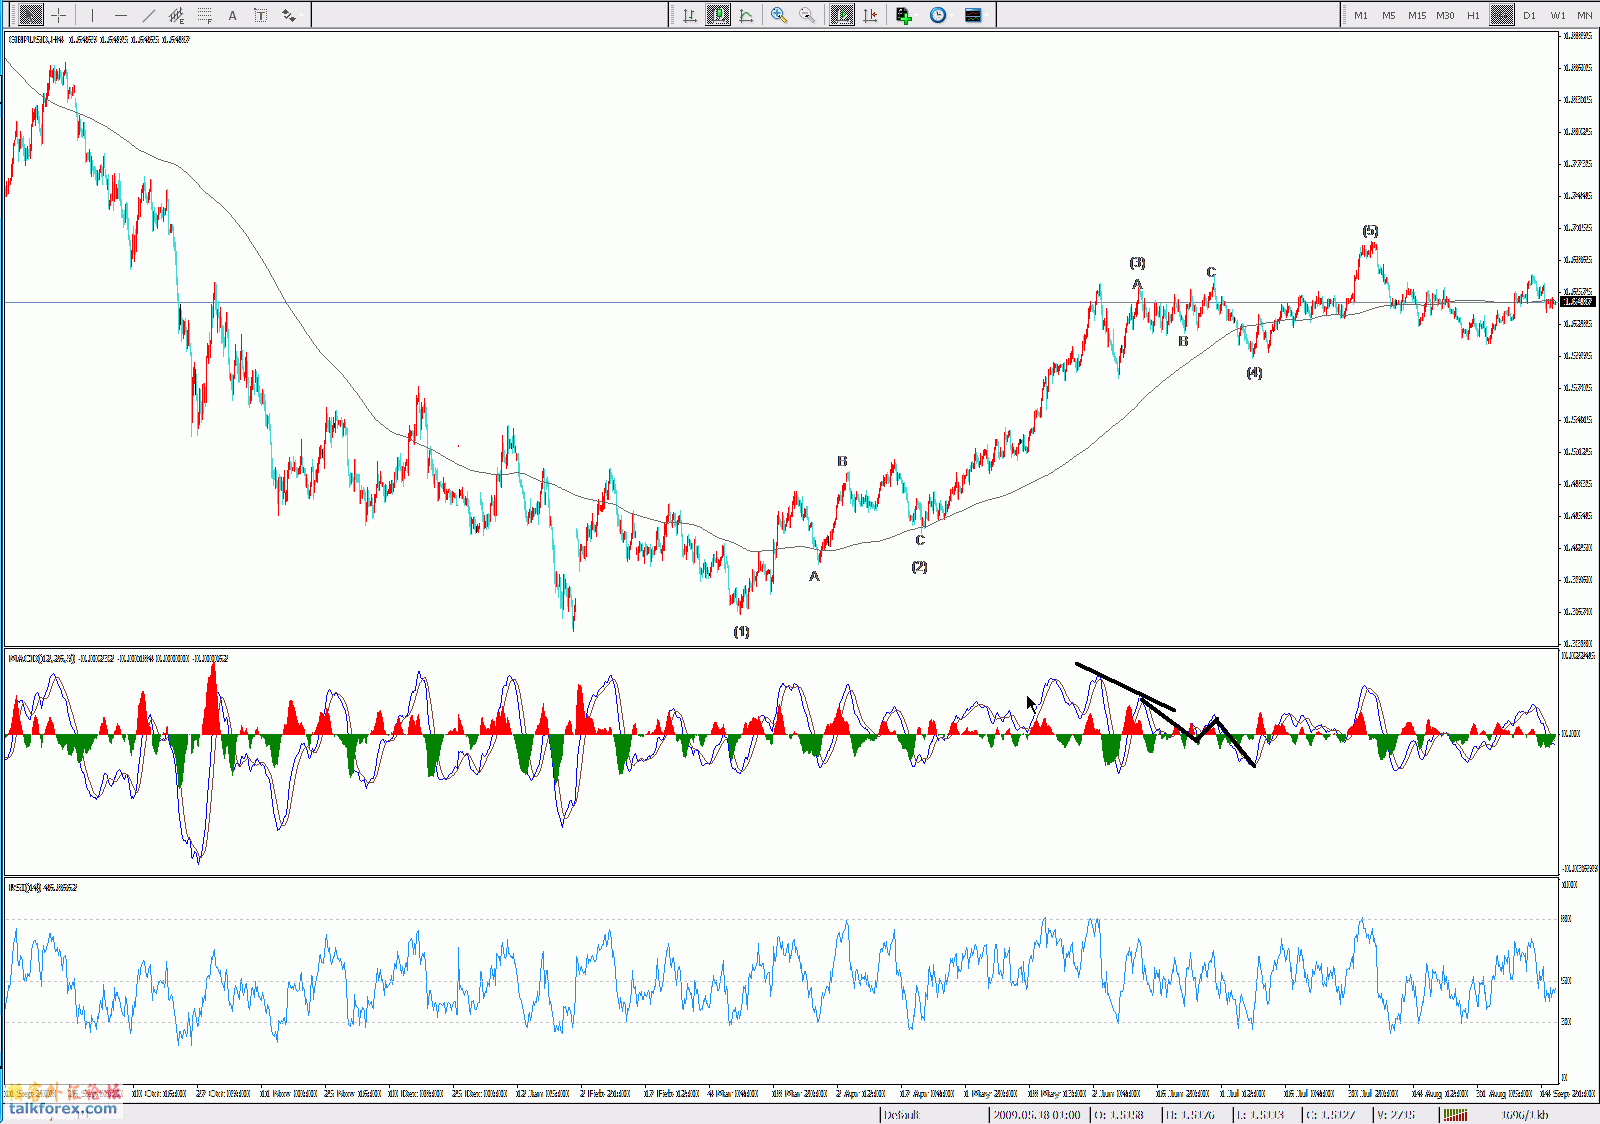Viewport: 1600px width, 1124px height.
Task: Select the Fibonacci retracement tool
Action: (x=204, y=15)
